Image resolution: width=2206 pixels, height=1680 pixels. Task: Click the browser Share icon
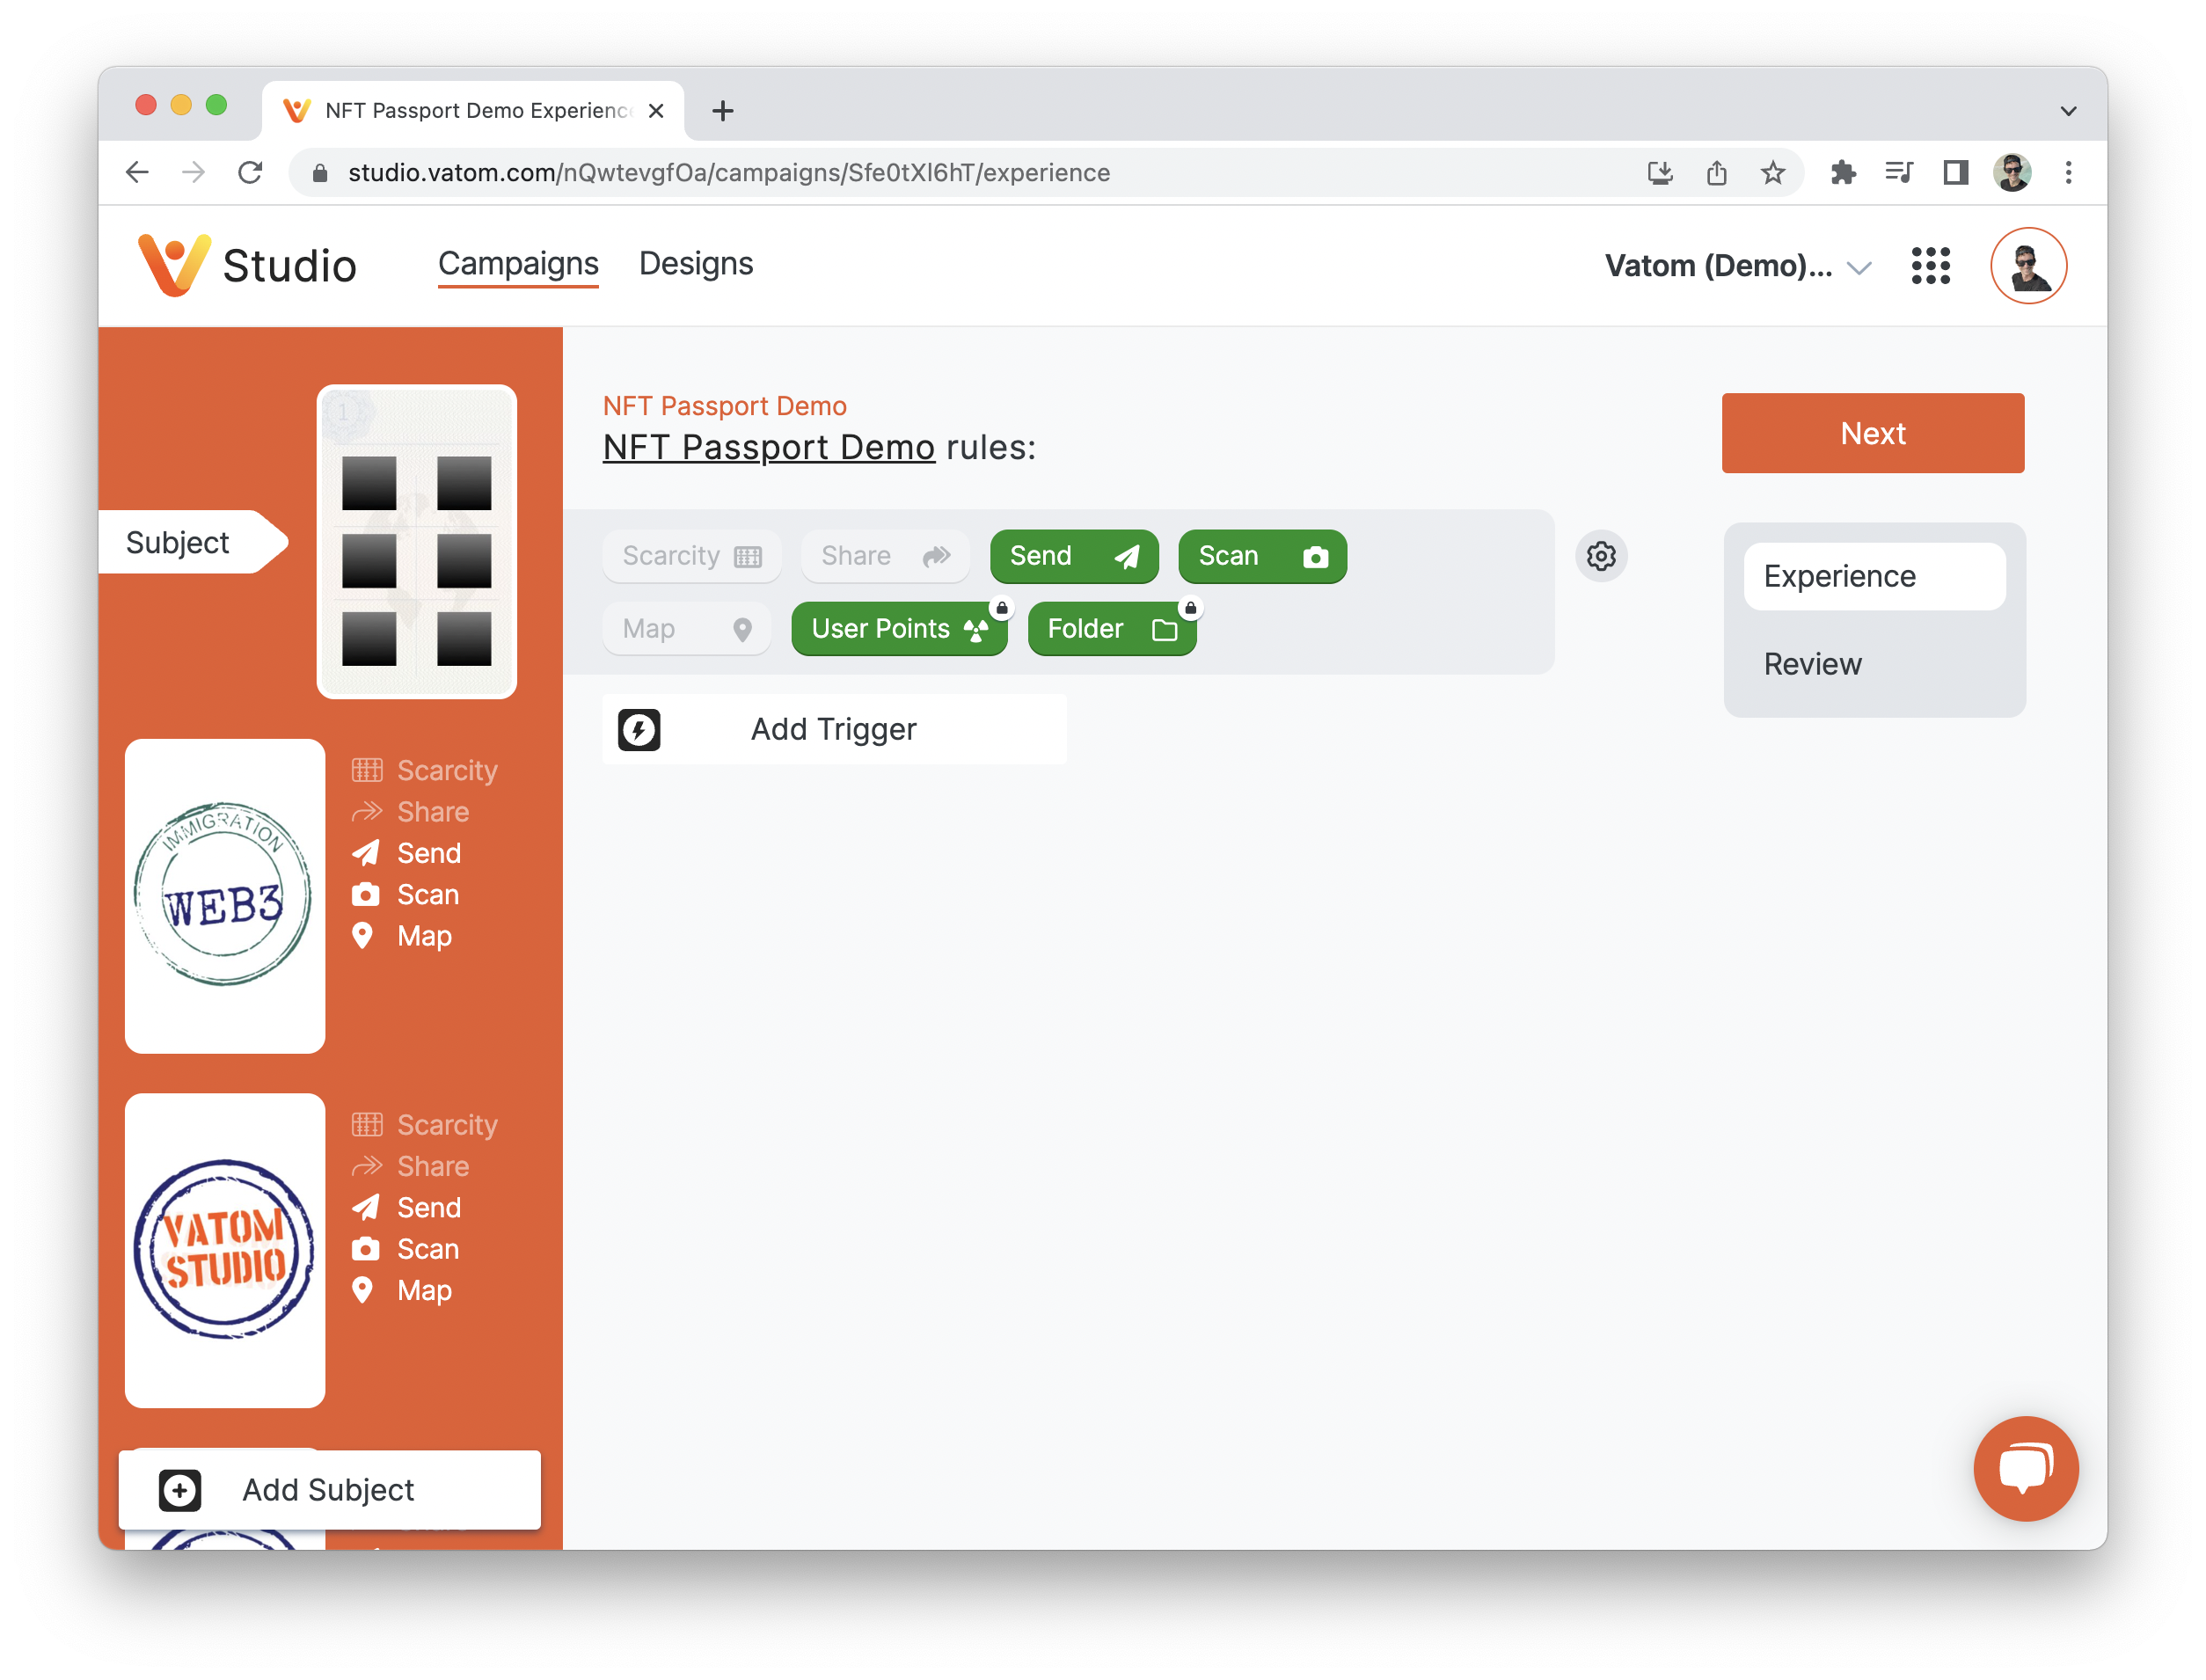point(1716,172)
